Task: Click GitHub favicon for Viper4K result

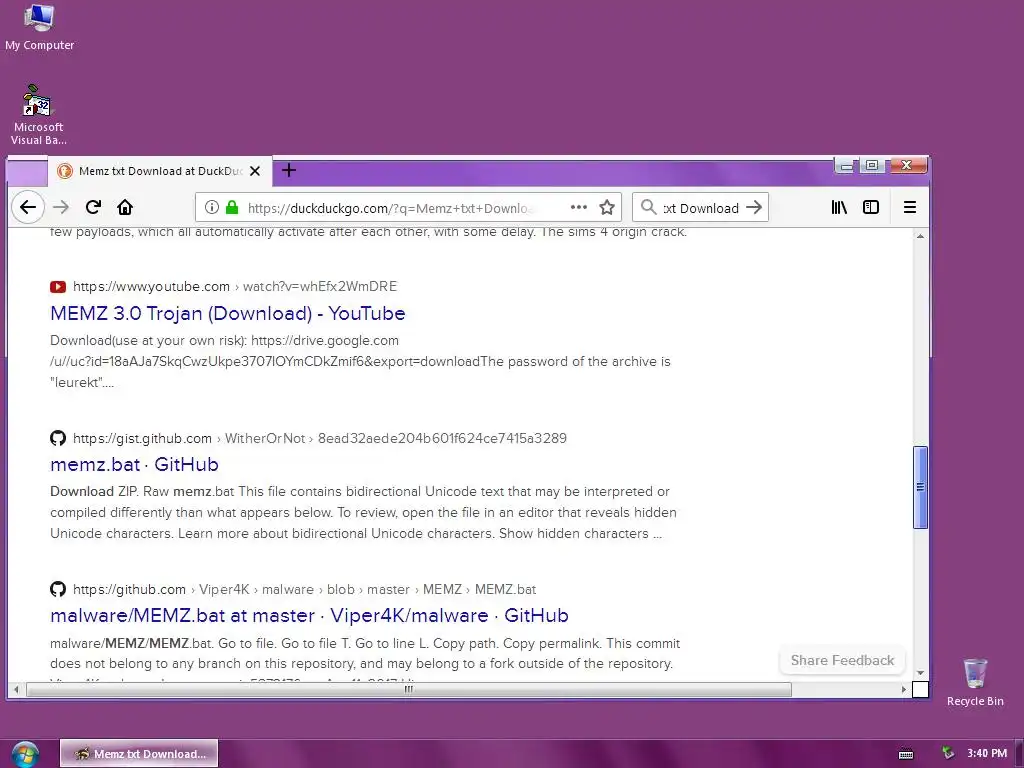Action: 57,589
